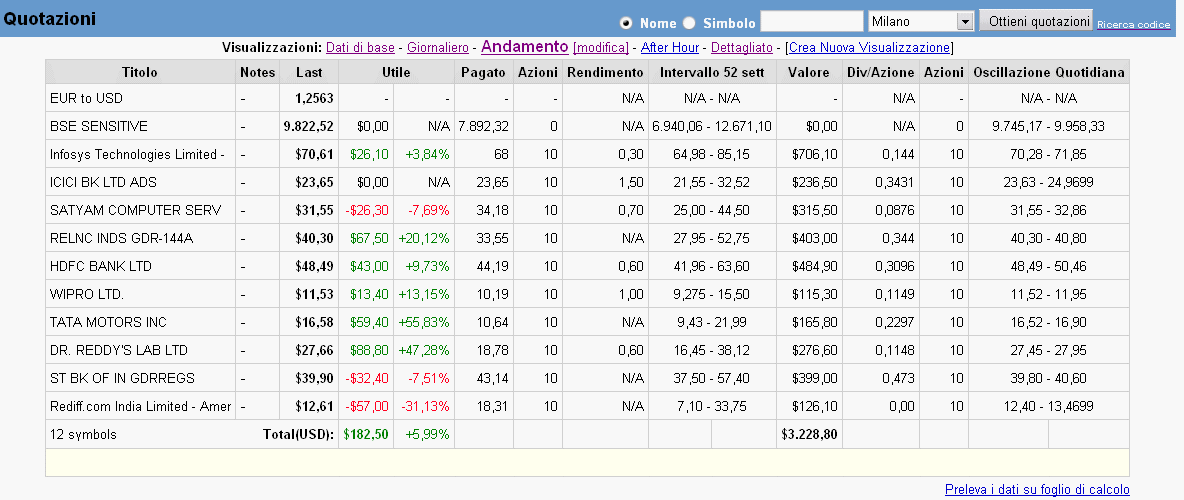Select Infosys Technologies Limited row title
1184x500 pixels.
pyautogui.click(x=137, y=154)
